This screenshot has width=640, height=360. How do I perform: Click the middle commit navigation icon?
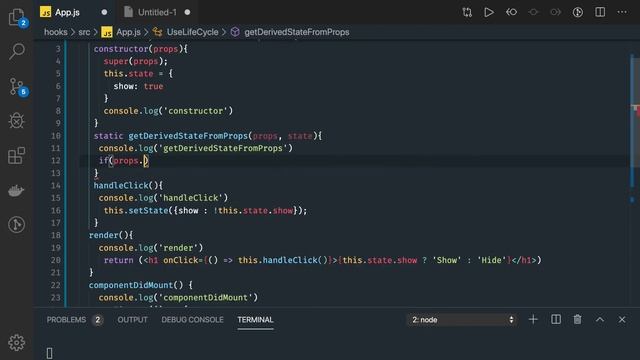[x=533, y=12]
